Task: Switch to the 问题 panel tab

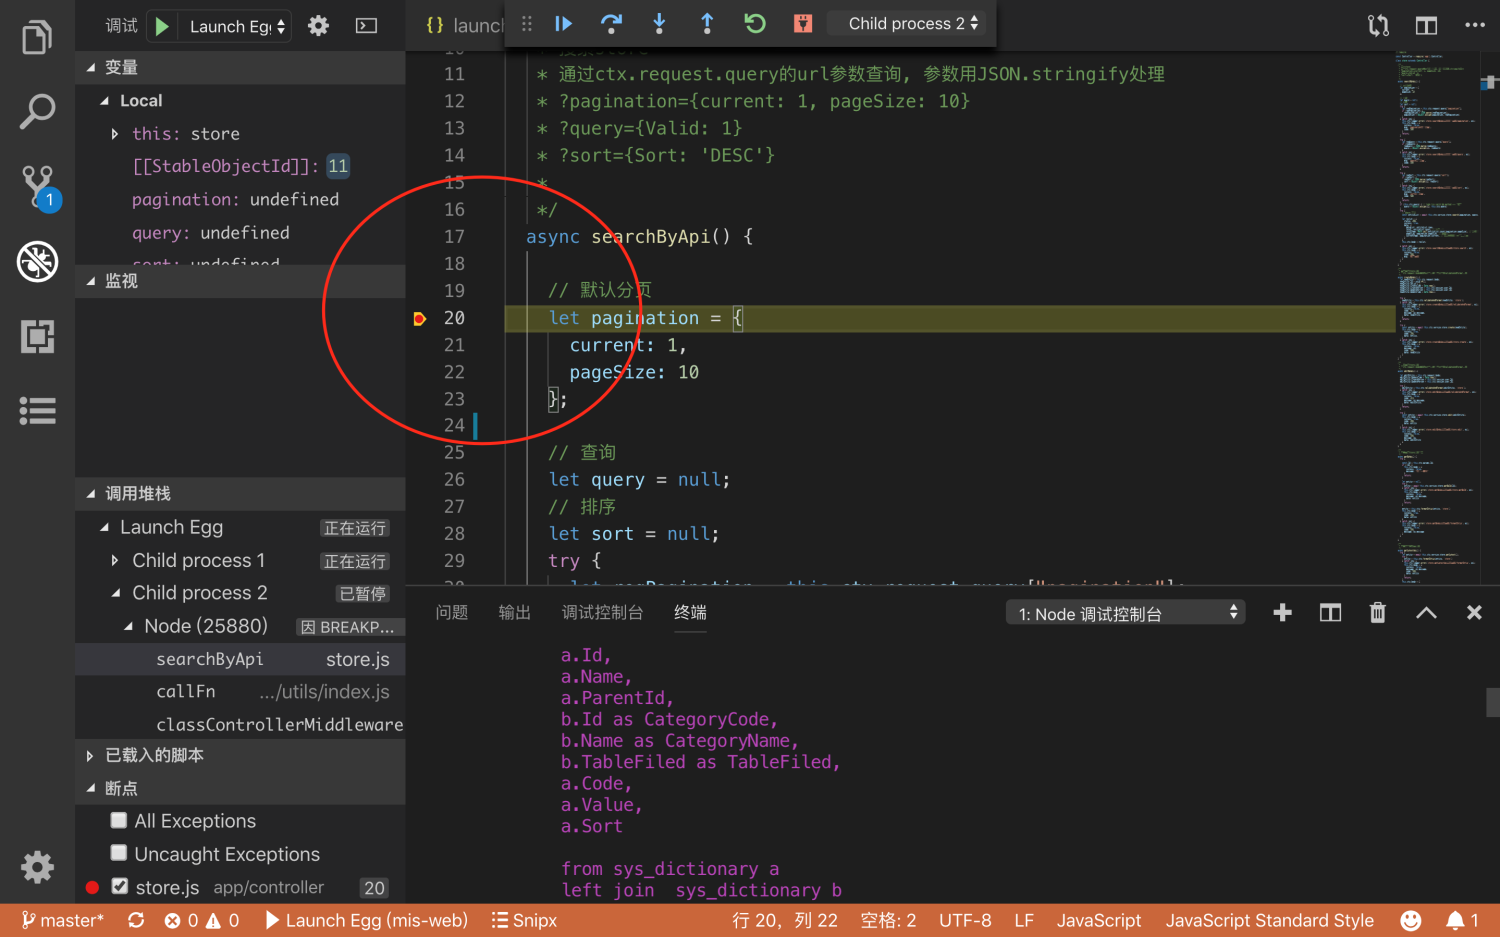Action: click(452, 612)
